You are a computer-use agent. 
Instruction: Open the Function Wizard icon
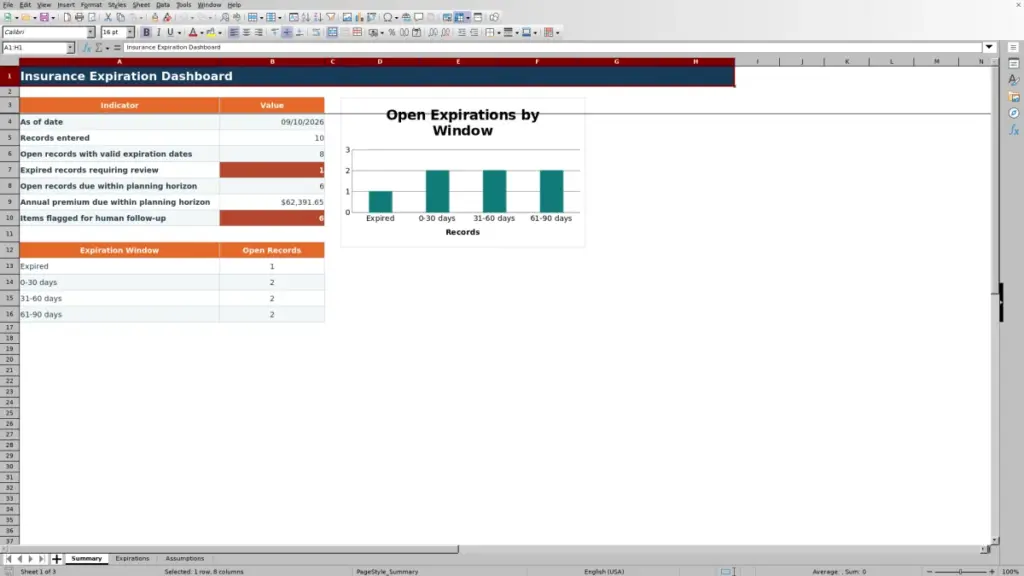point(86,48)
